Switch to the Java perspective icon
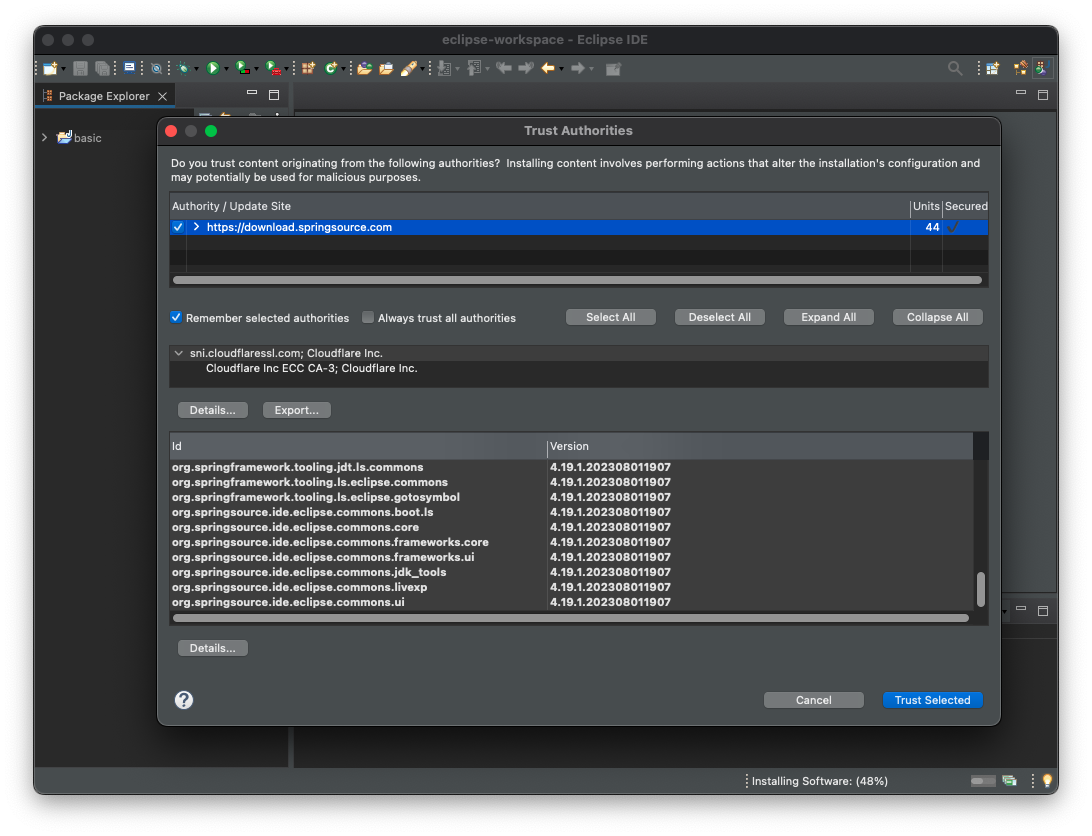Image resolution: width=1092 pixels, height=836 pixels. pos(1042,68)
